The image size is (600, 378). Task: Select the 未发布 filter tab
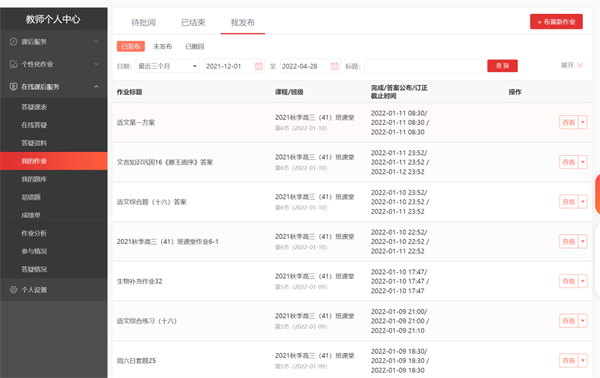(x=163, y=46)
